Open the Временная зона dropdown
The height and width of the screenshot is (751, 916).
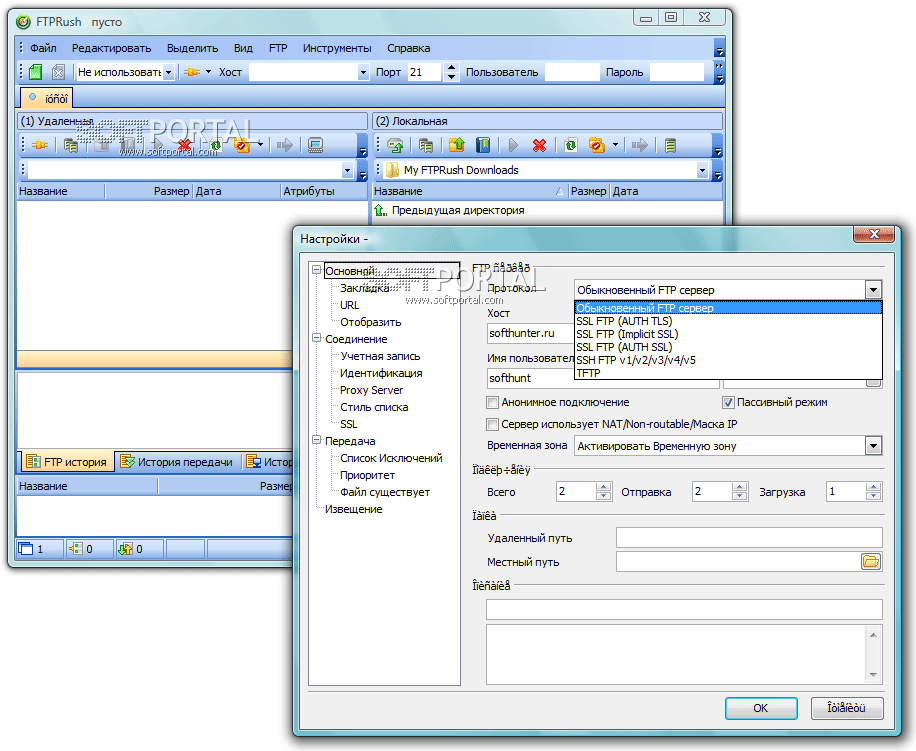pos(873,446)
